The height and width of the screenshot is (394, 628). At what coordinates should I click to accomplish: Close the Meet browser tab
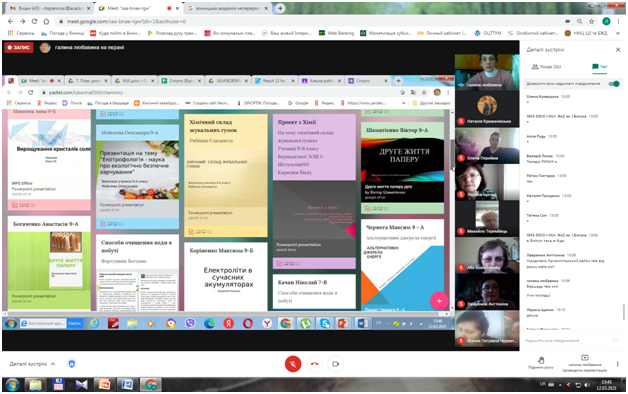pyautogui.click(x=177, y=8)
